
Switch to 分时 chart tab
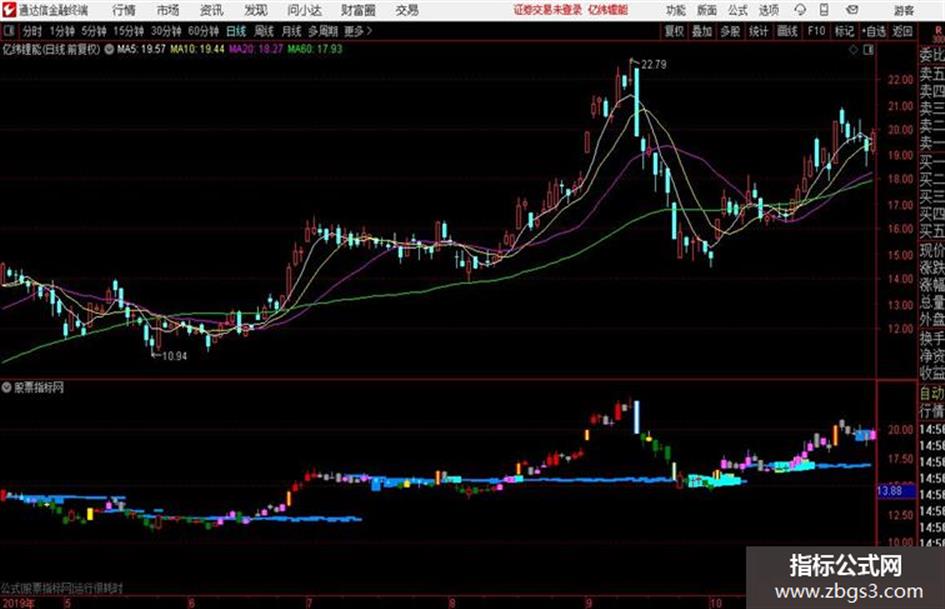point(33,31)
